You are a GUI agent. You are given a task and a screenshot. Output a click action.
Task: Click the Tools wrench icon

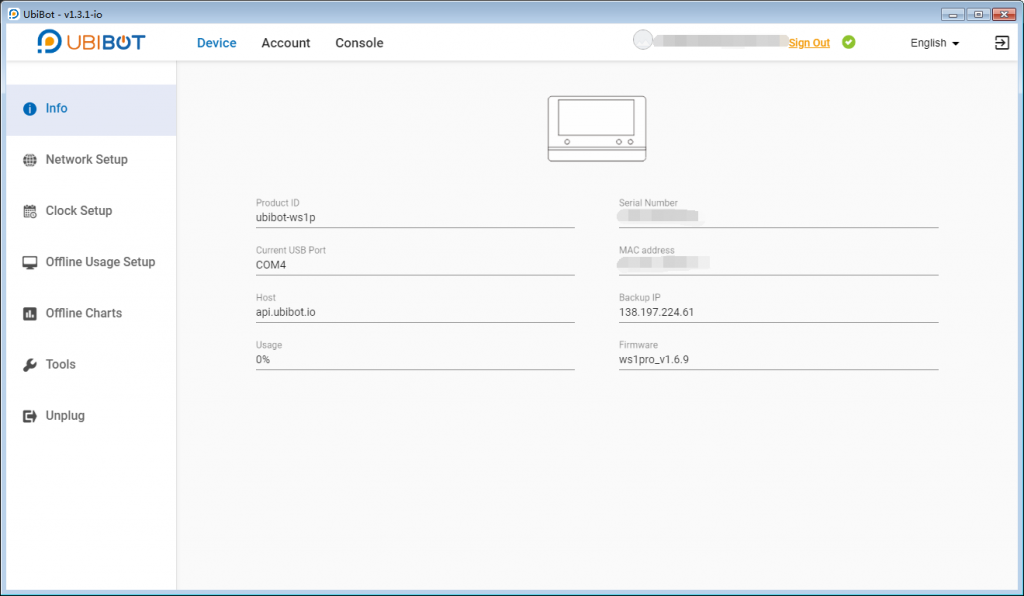tap(29, 365)
